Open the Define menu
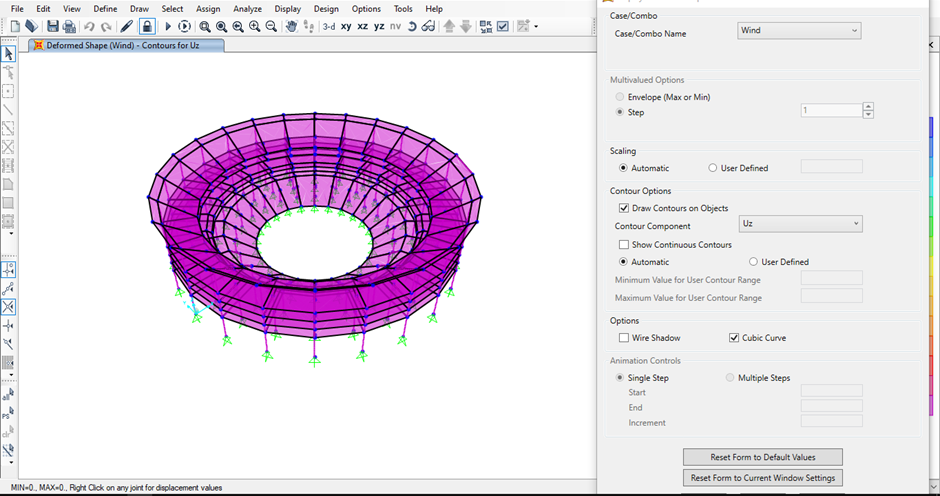Viewport: 940px width, 496px height. pos(106,9)
